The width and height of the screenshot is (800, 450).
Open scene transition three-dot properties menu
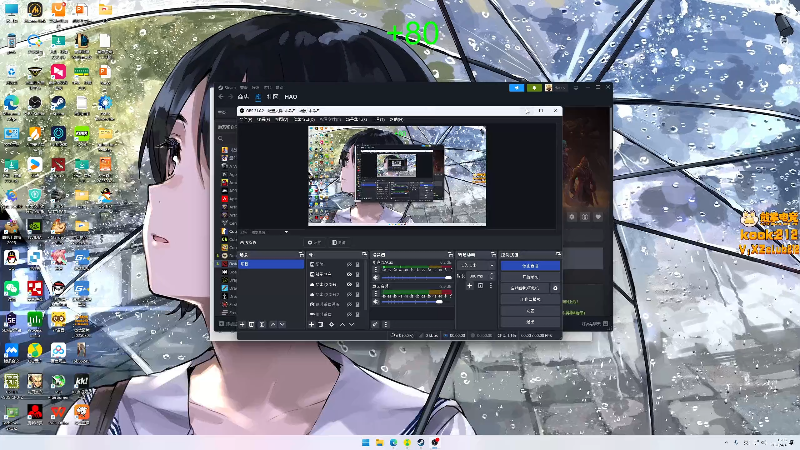coord(491,286)
